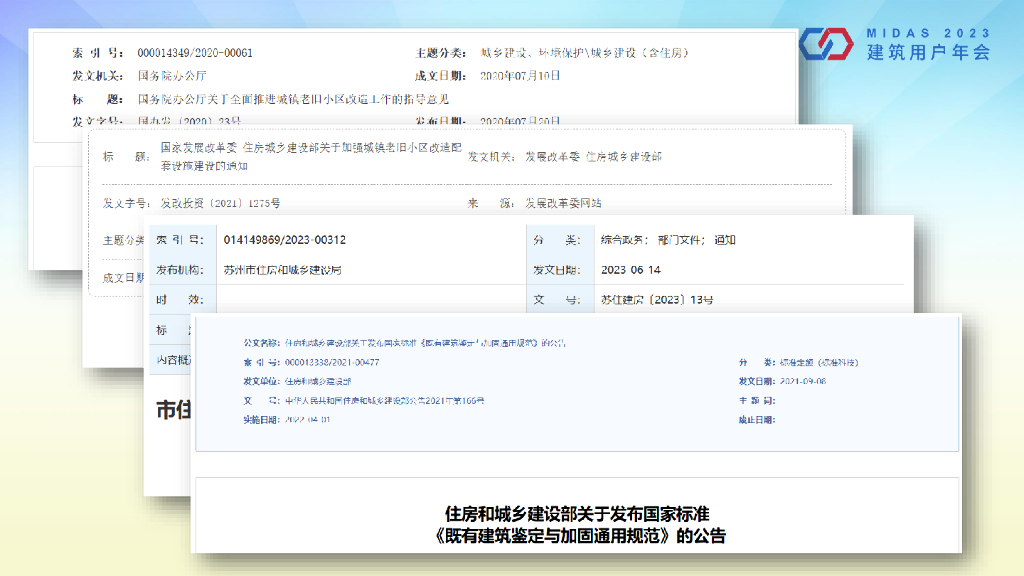This screenshot has width=1024, height=576.
Task: Click document number 发改投资〔2021〕1275号
Action: (x=220, y=203)
